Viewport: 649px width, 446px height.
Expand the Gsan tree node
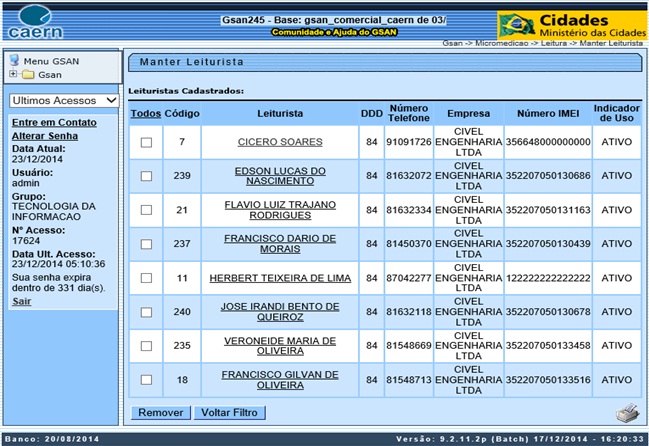click(12, 75)
